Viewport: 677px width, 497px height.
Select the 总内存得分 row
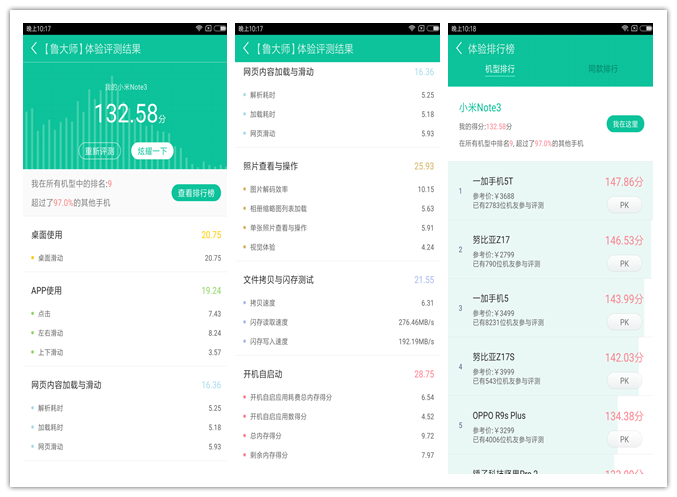(x=337, y=436)
